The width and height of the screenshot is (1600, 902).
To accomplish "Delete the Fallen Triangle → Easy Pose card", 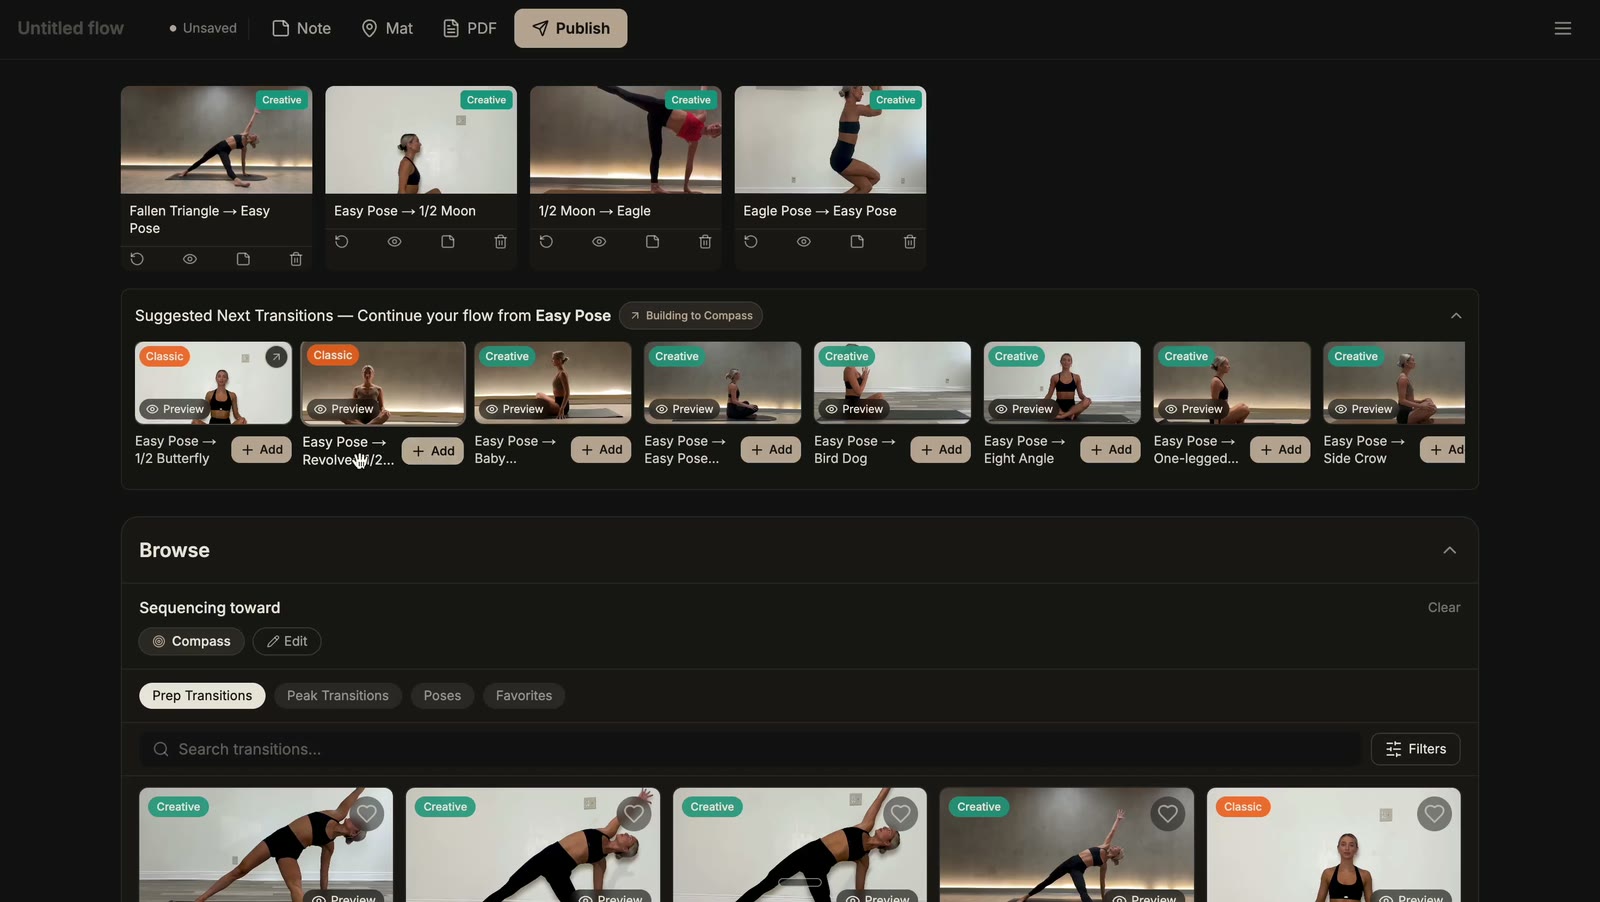I will click(x=296, y=259).
